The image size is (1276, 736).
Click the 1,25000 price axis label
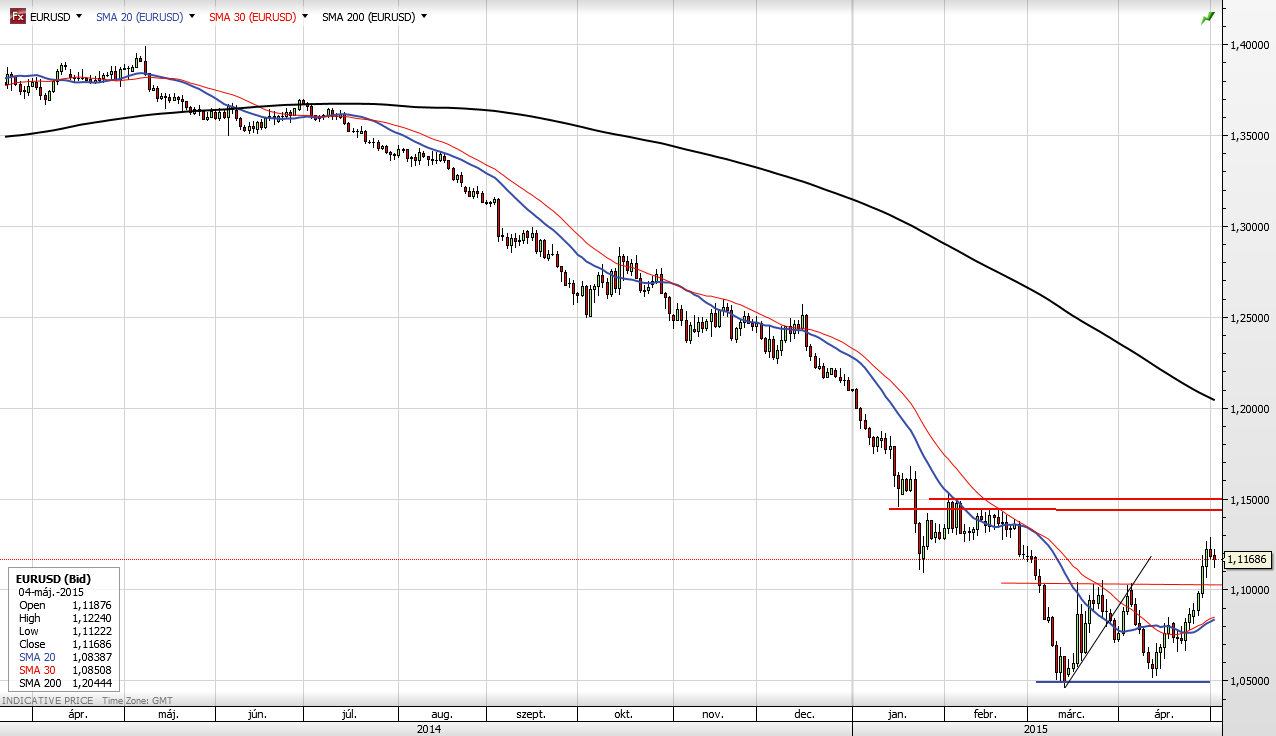pyautogui.click(x=1251, y=318)
